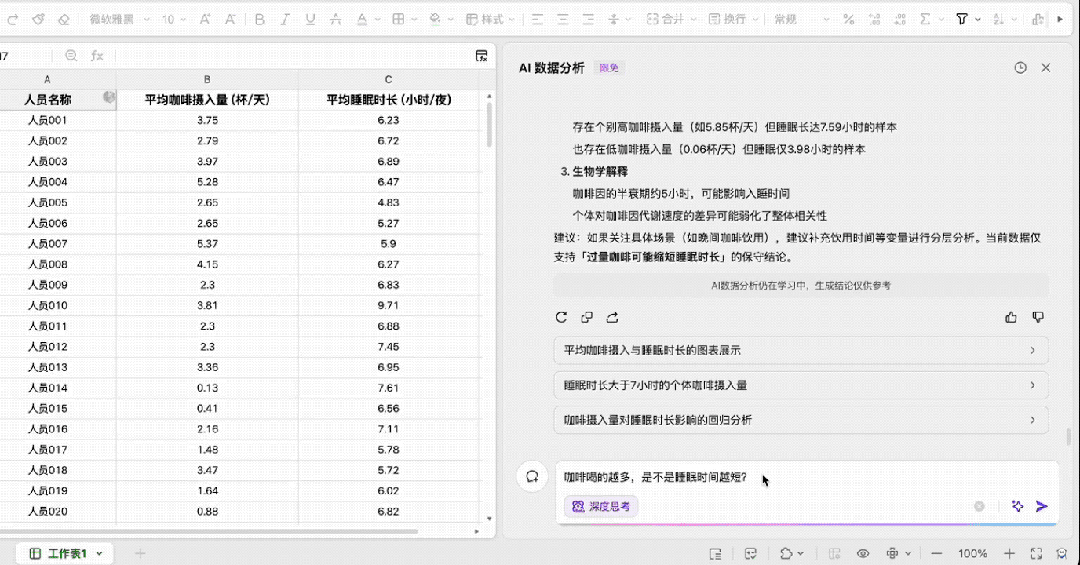Open the 样式 styles menu
The width and height of the screenshot is (1080, 565).
(x=490, y=19)
